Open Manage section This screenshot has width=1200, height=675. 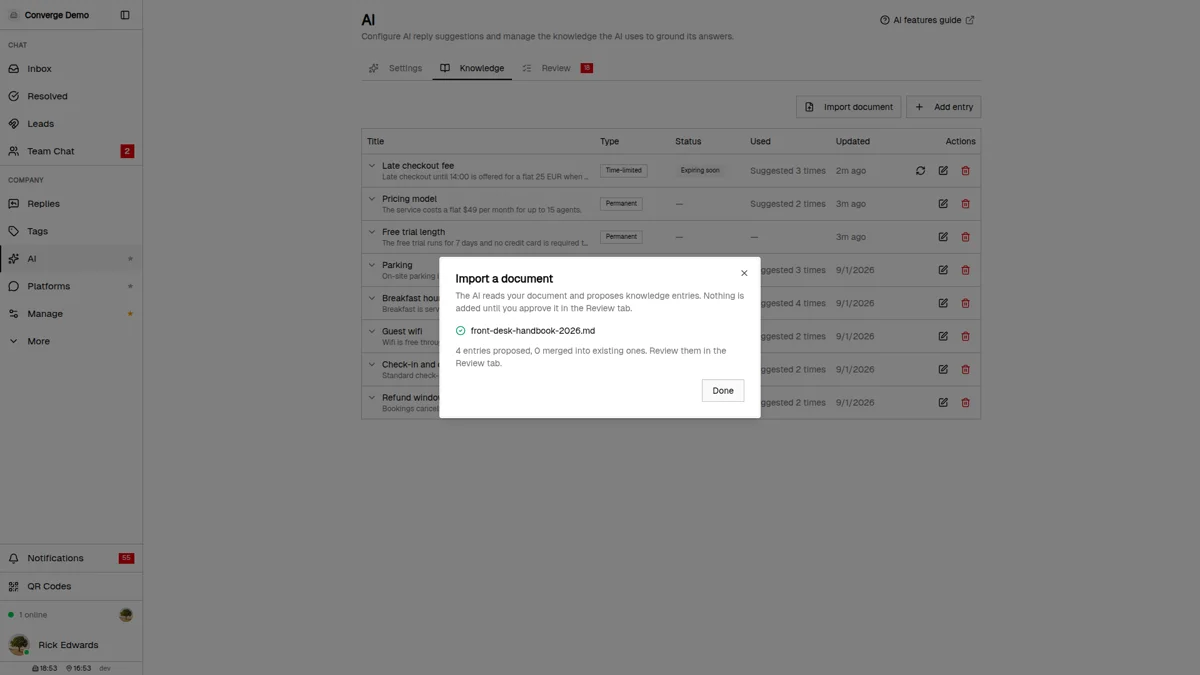71,314
